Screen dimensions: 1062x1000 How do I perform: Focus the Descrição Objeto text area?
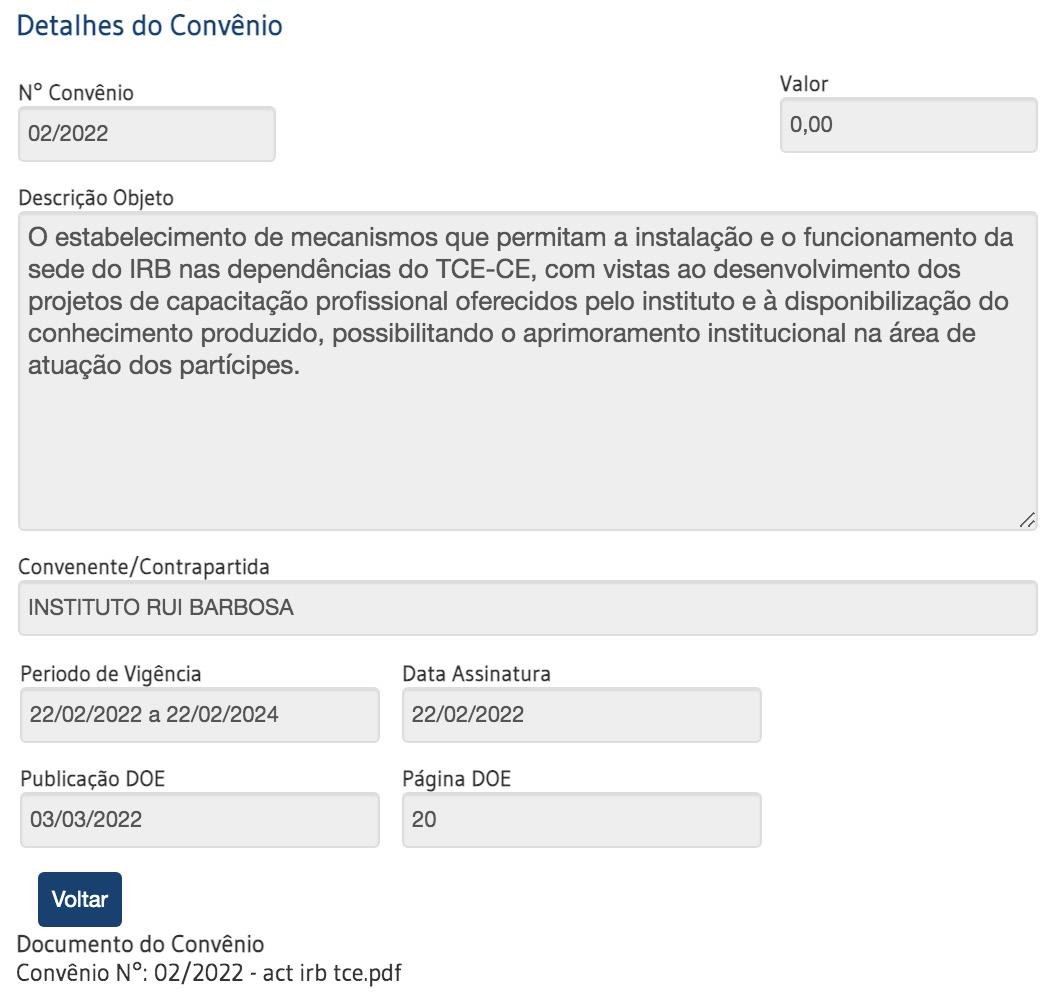(528, 371)
